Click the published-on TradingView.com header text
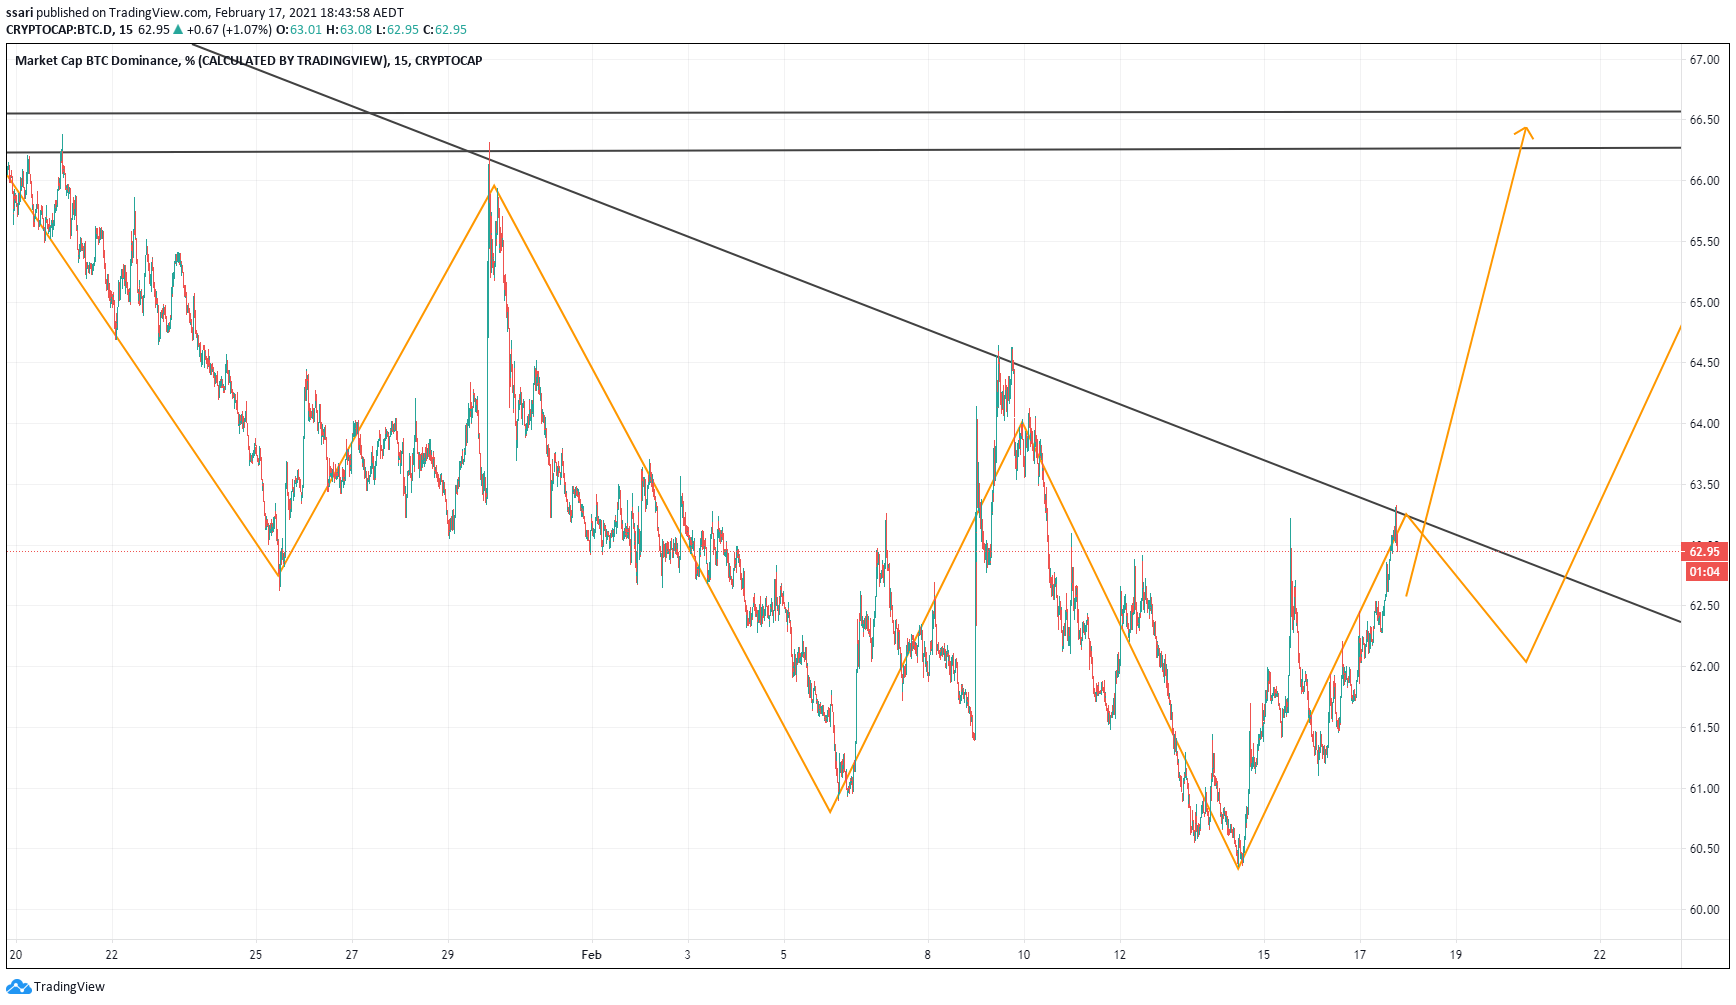 pyautogui.click(x=123, y=13)
